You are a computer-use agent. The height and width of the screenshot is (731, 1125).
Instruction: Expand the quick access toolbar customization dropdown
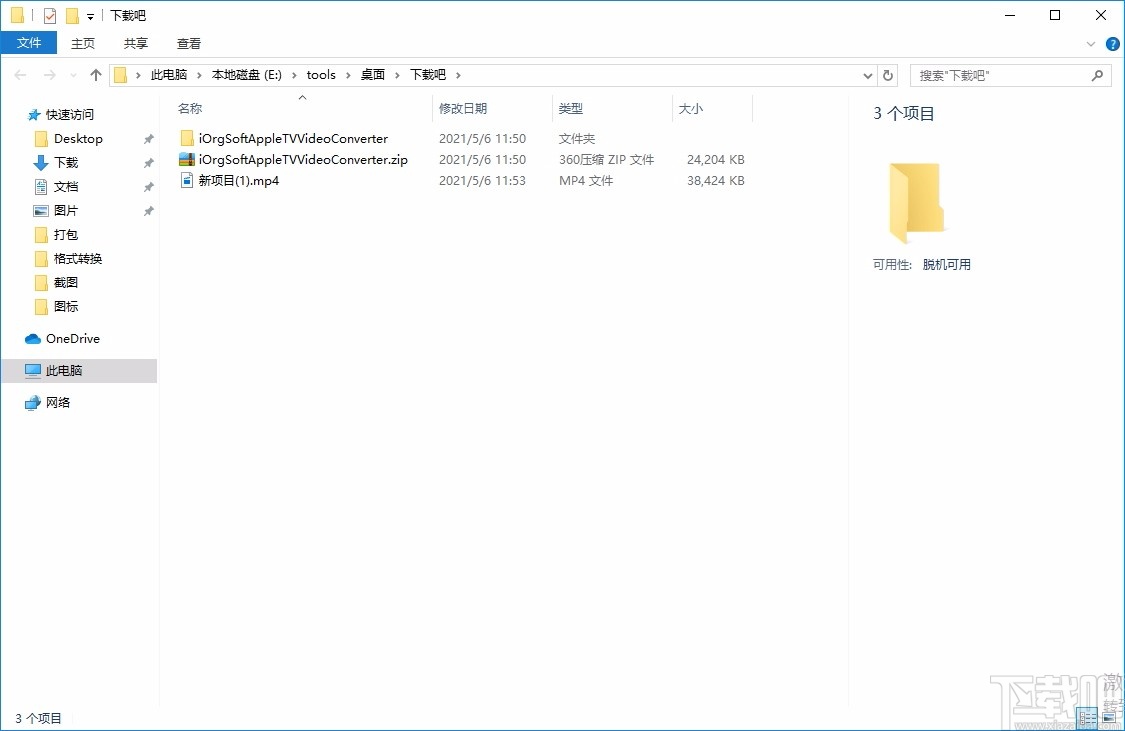pos(91,15)
